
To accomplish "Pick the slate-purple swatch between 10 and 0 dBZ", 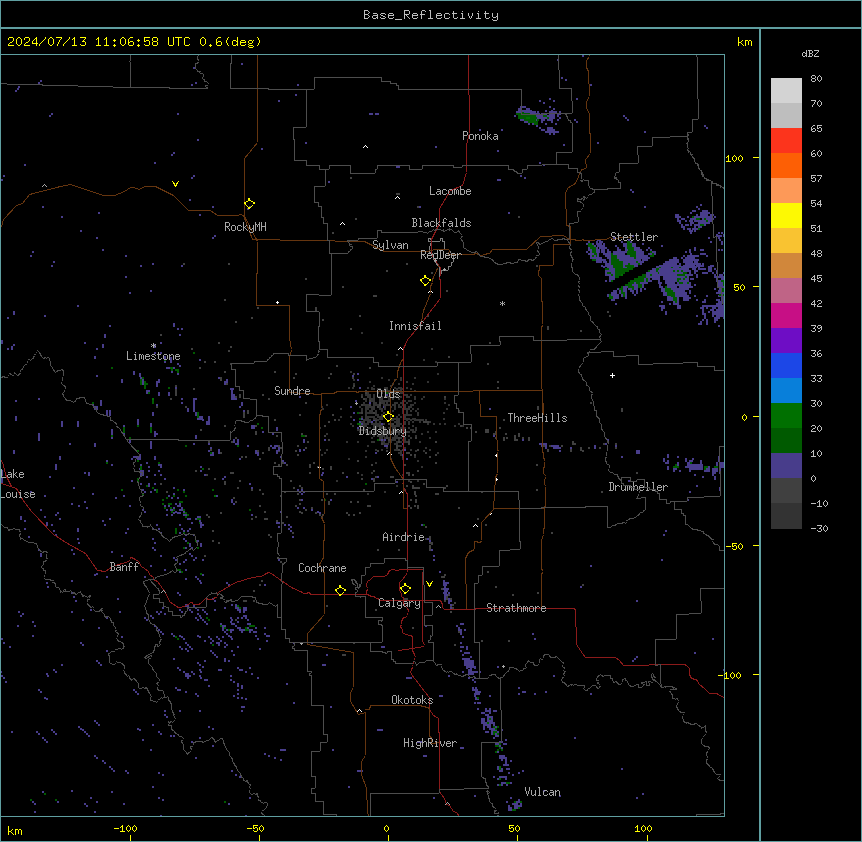I will [786, 466].
